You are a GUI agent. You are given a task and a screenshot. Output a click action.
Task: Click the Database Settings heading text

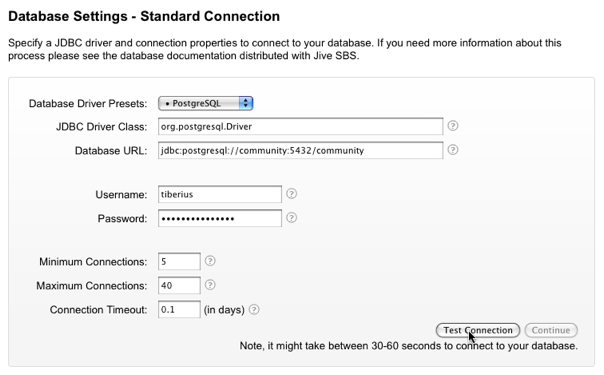(144, 16)
